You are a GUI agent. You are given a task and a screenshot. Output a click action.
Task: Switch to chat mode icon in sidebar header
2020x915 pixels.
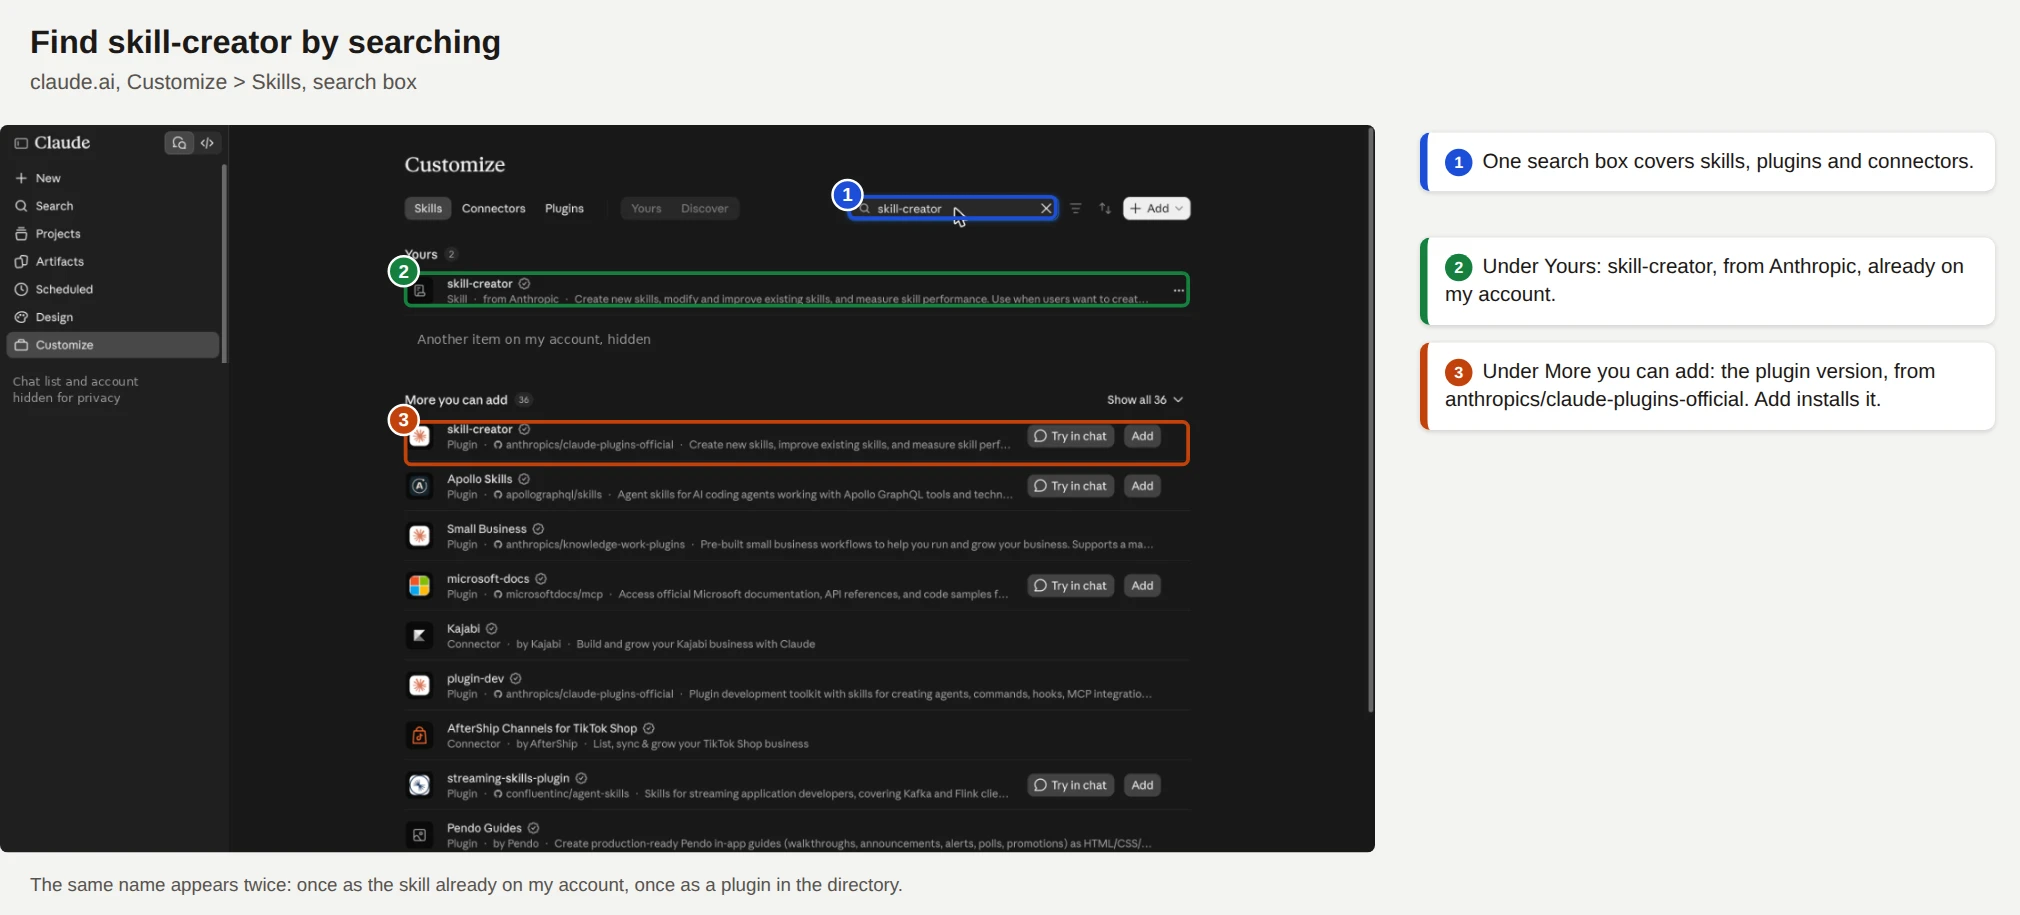[179, 143]
